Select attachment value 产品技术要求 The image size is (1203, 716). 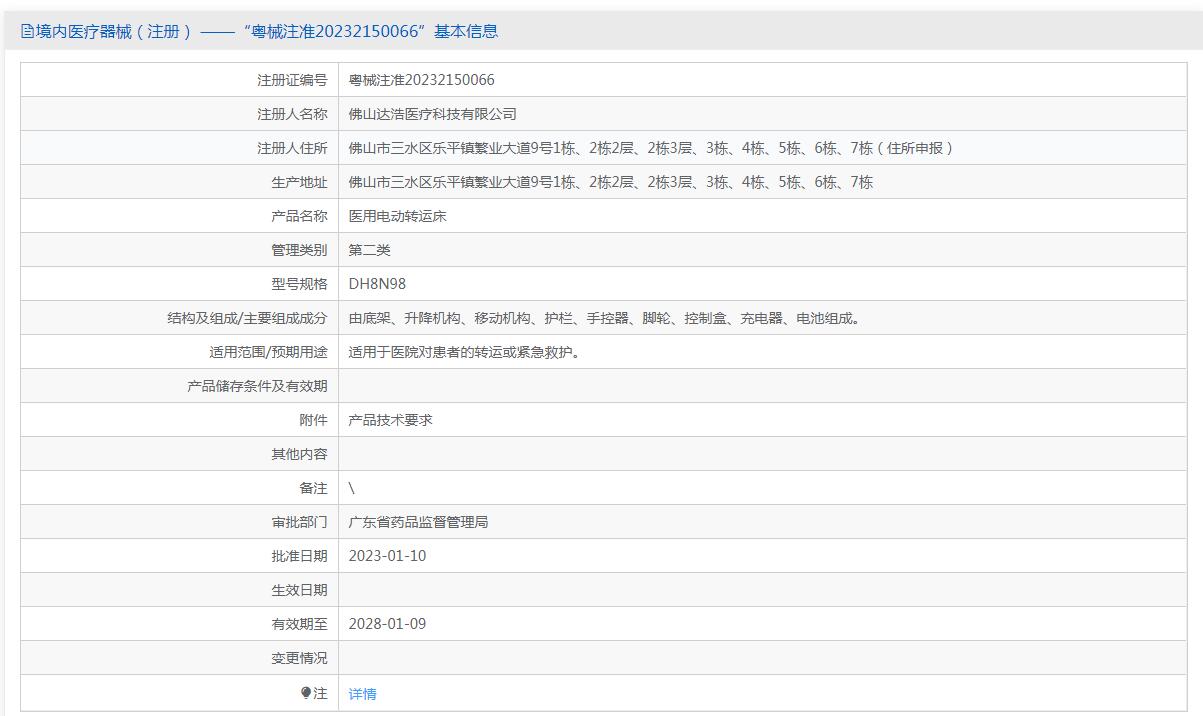click(390, 420)
